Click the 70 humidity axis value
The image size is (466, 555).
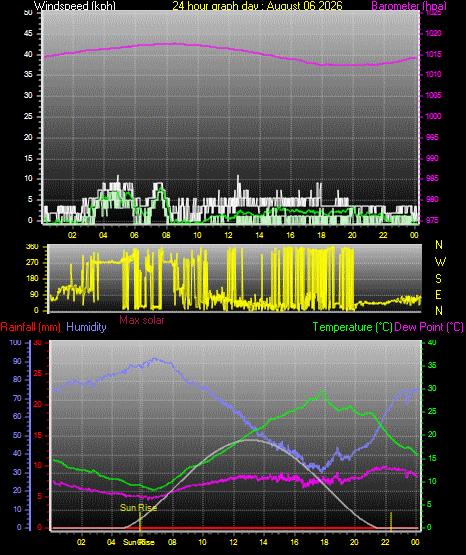(x=17, y=398)
